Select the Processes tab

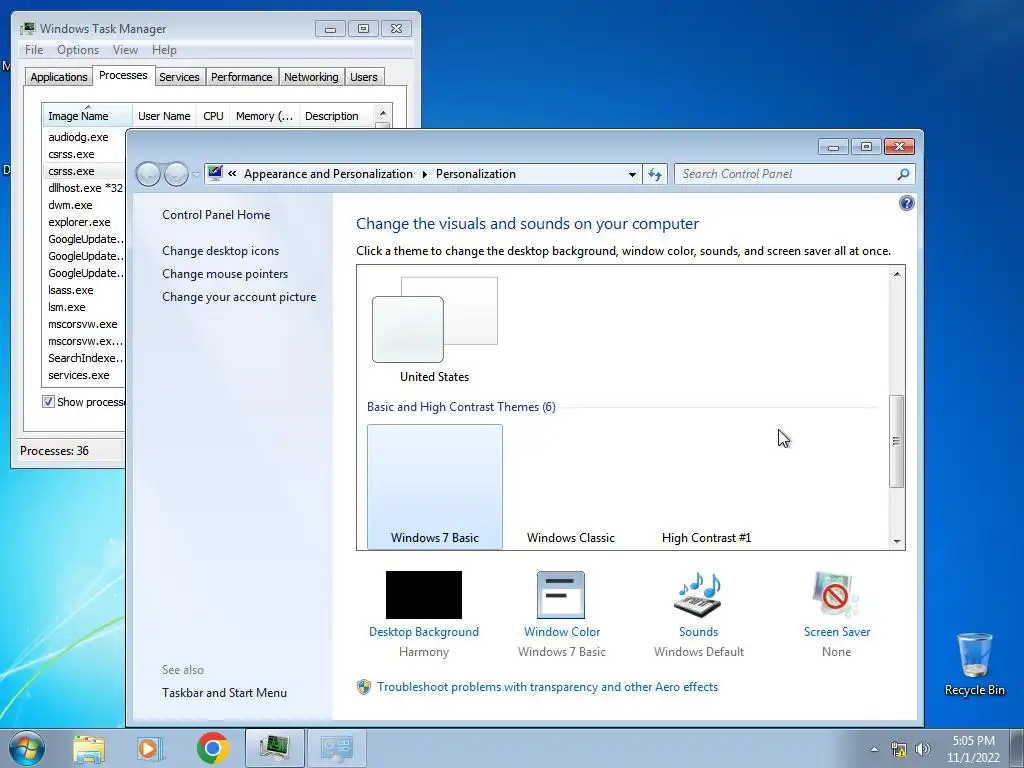point(123,76)
